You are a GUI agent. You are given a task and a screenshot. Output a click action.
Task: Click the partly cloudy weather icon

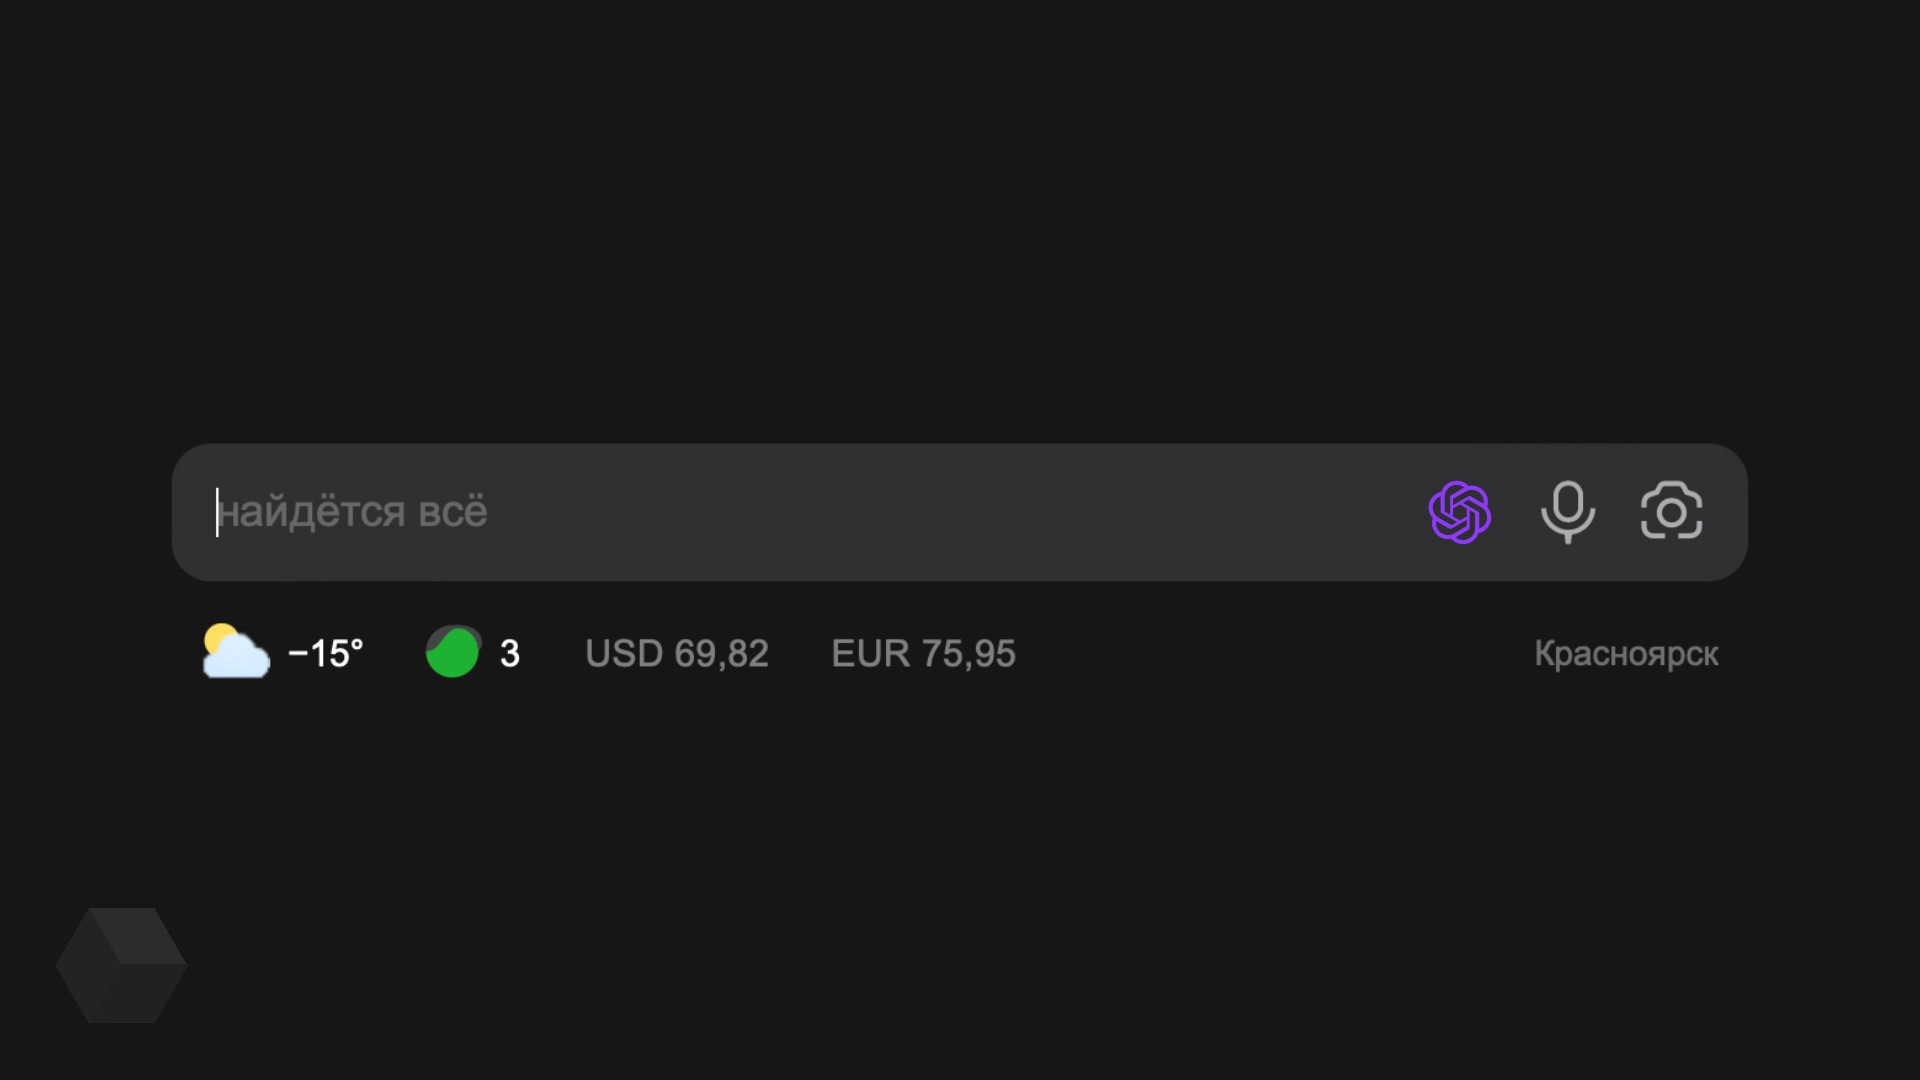point(236,652)
